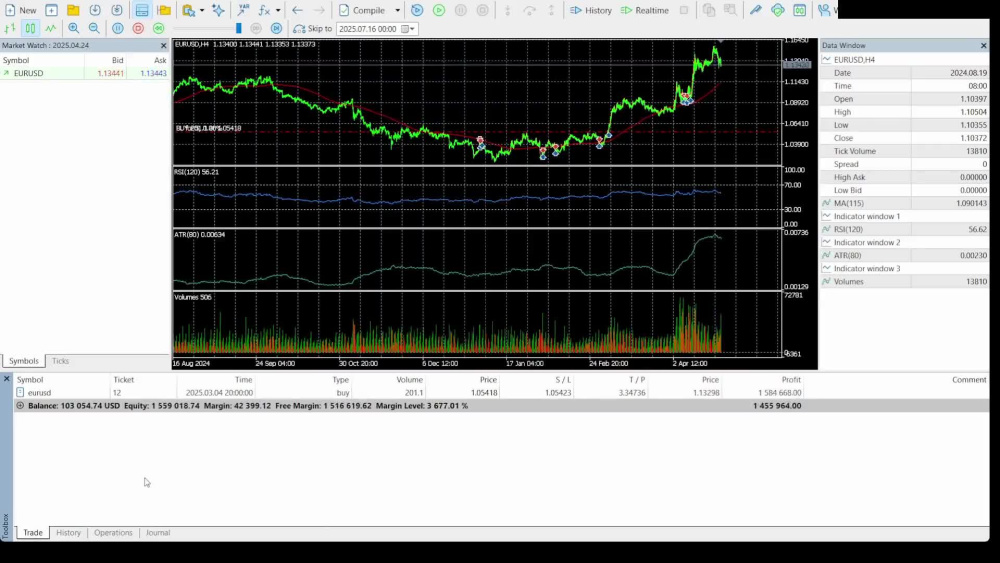Click the Realtime profiling button

pyautogui.click(x=645, y=10)
